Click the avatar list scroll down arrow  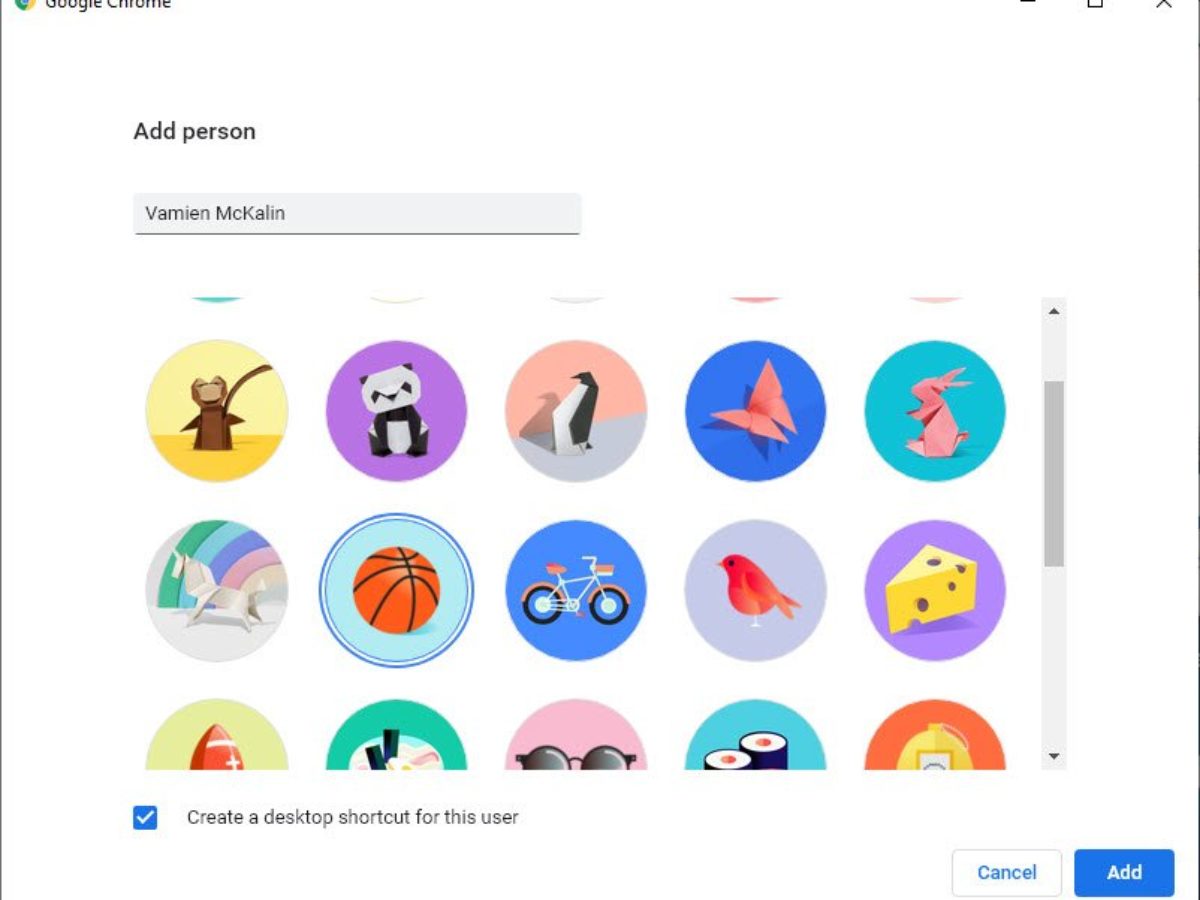[1053, 756]
